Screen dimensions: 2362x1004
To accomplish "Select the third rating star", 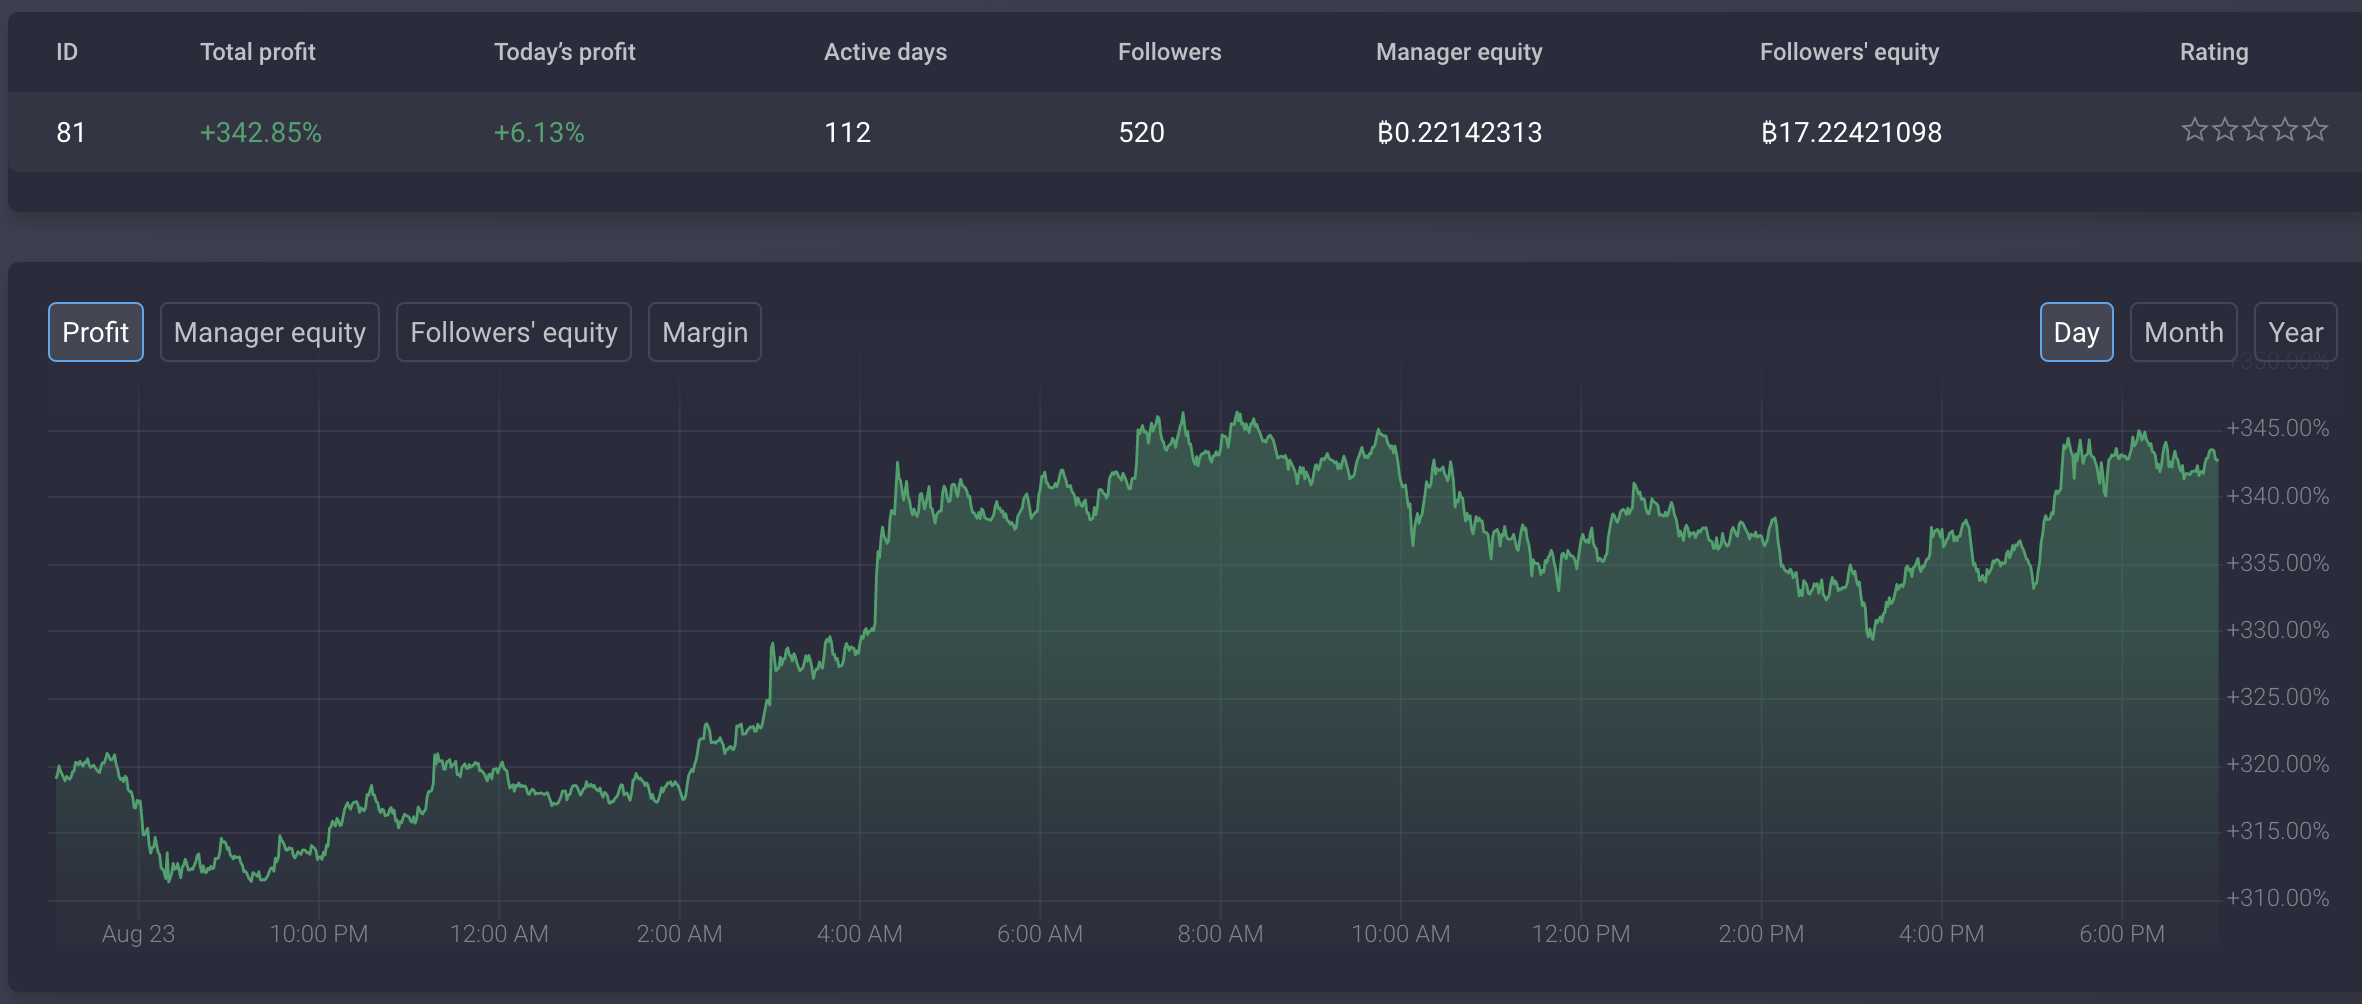I will click(x=2255, y=130).
